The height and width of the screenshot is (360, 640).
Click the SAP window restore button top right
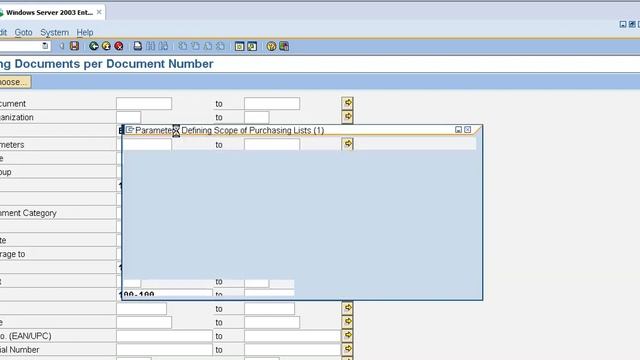[x=632, y=24]
